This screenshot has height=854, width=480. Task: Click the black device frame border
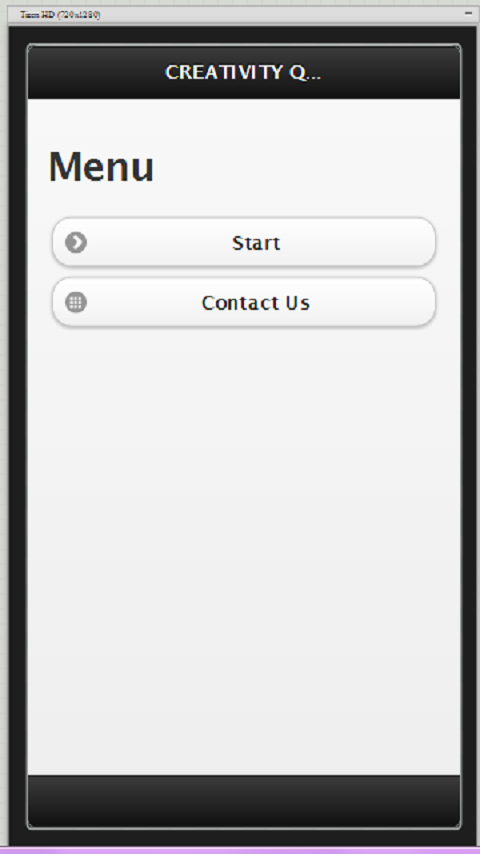pos(17,436)
